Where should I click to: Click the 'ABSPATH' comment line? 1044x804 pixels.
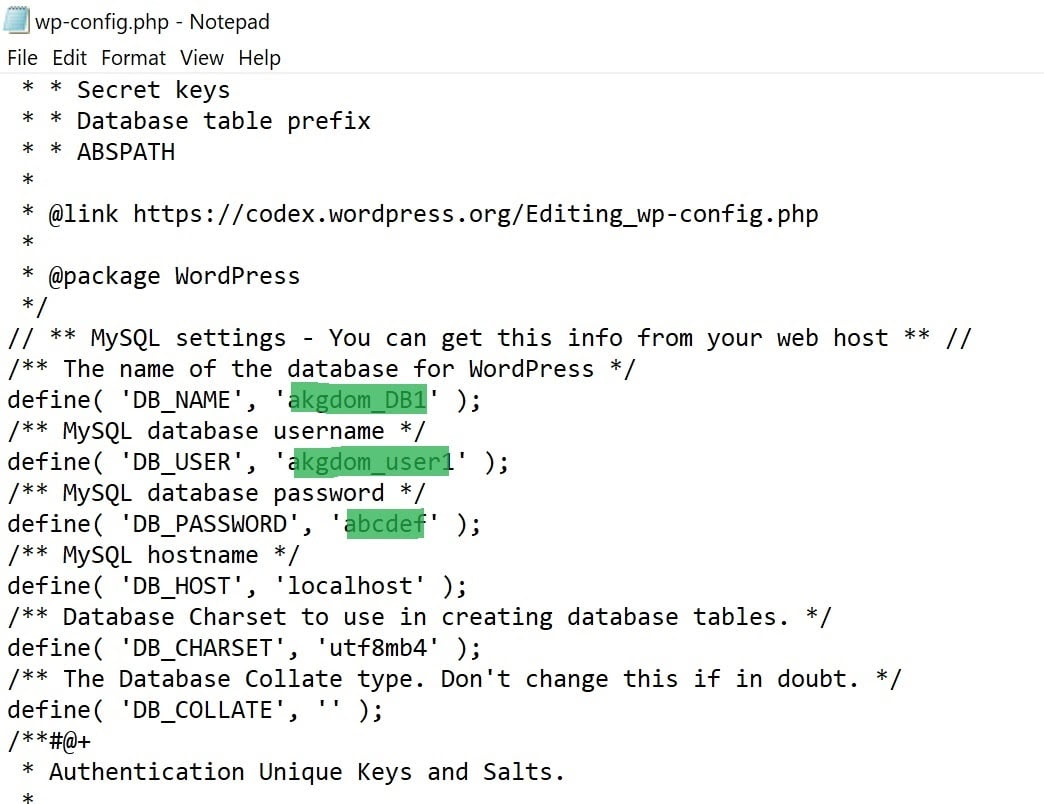(125, 152)
